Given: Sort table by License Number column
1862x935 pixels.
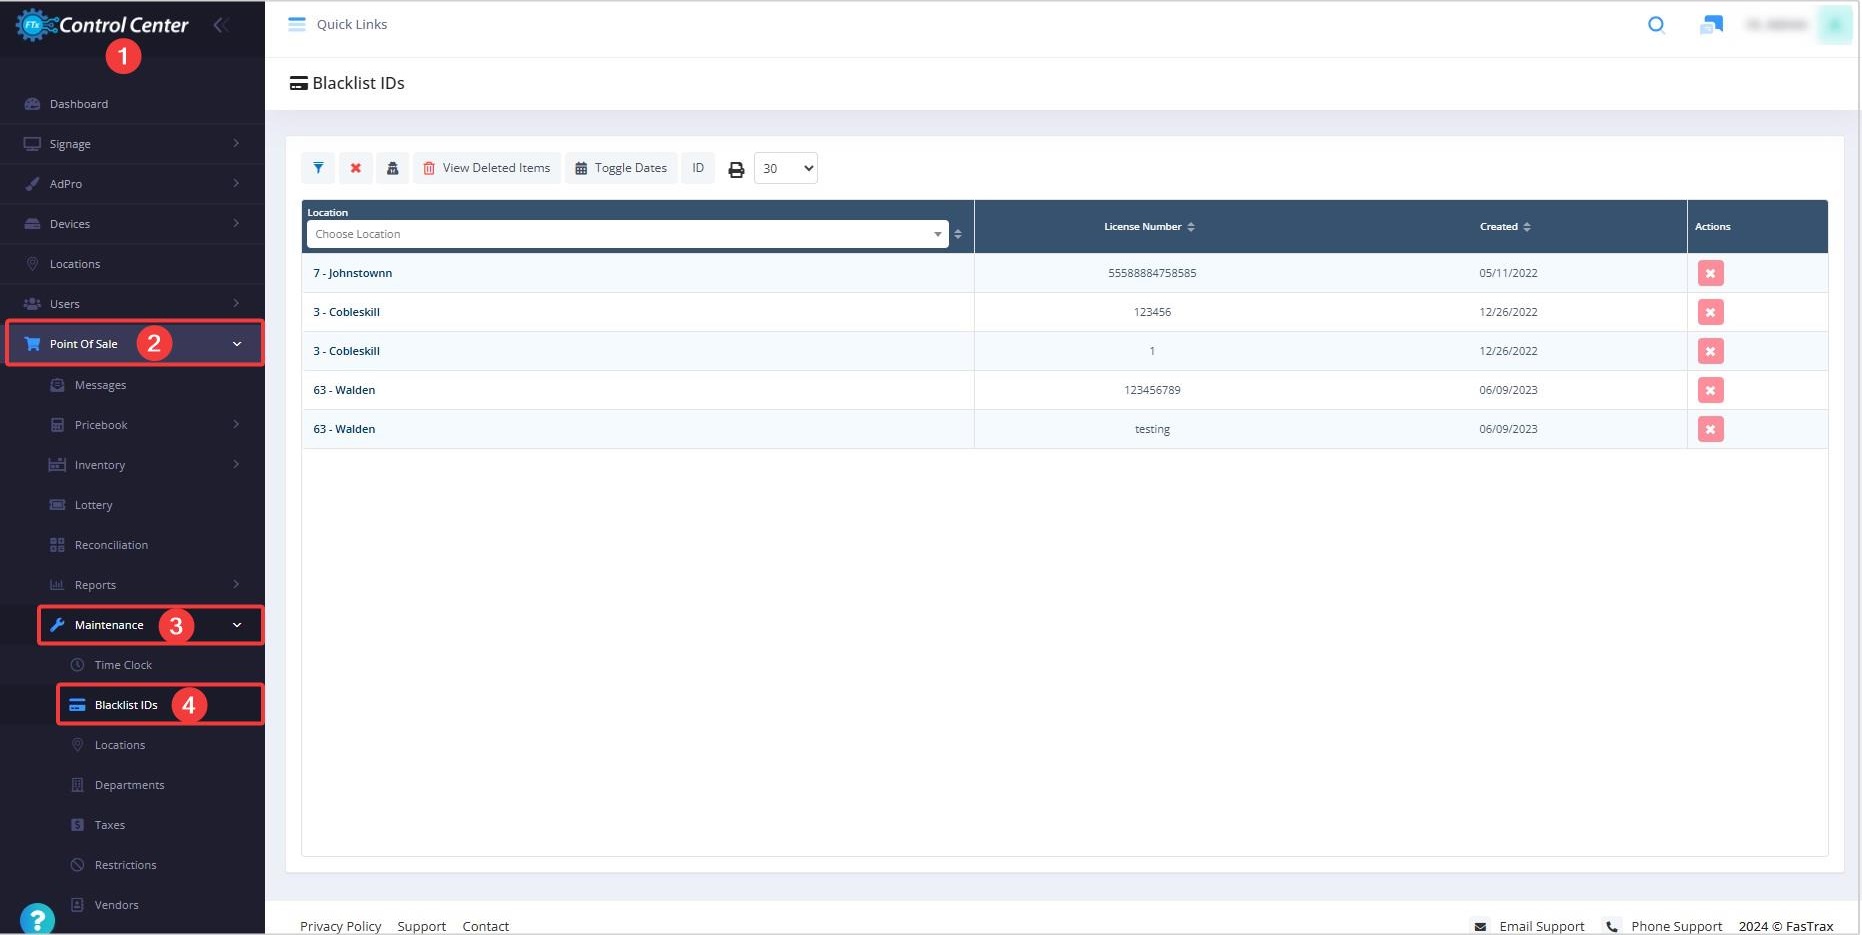Looking at the screenshot, I should click(1149, 227).
